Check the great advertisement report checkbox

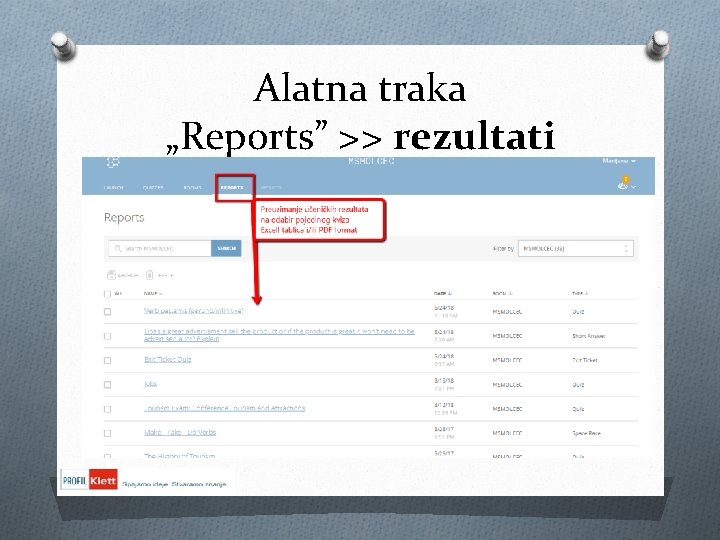[x=107, y=336]
